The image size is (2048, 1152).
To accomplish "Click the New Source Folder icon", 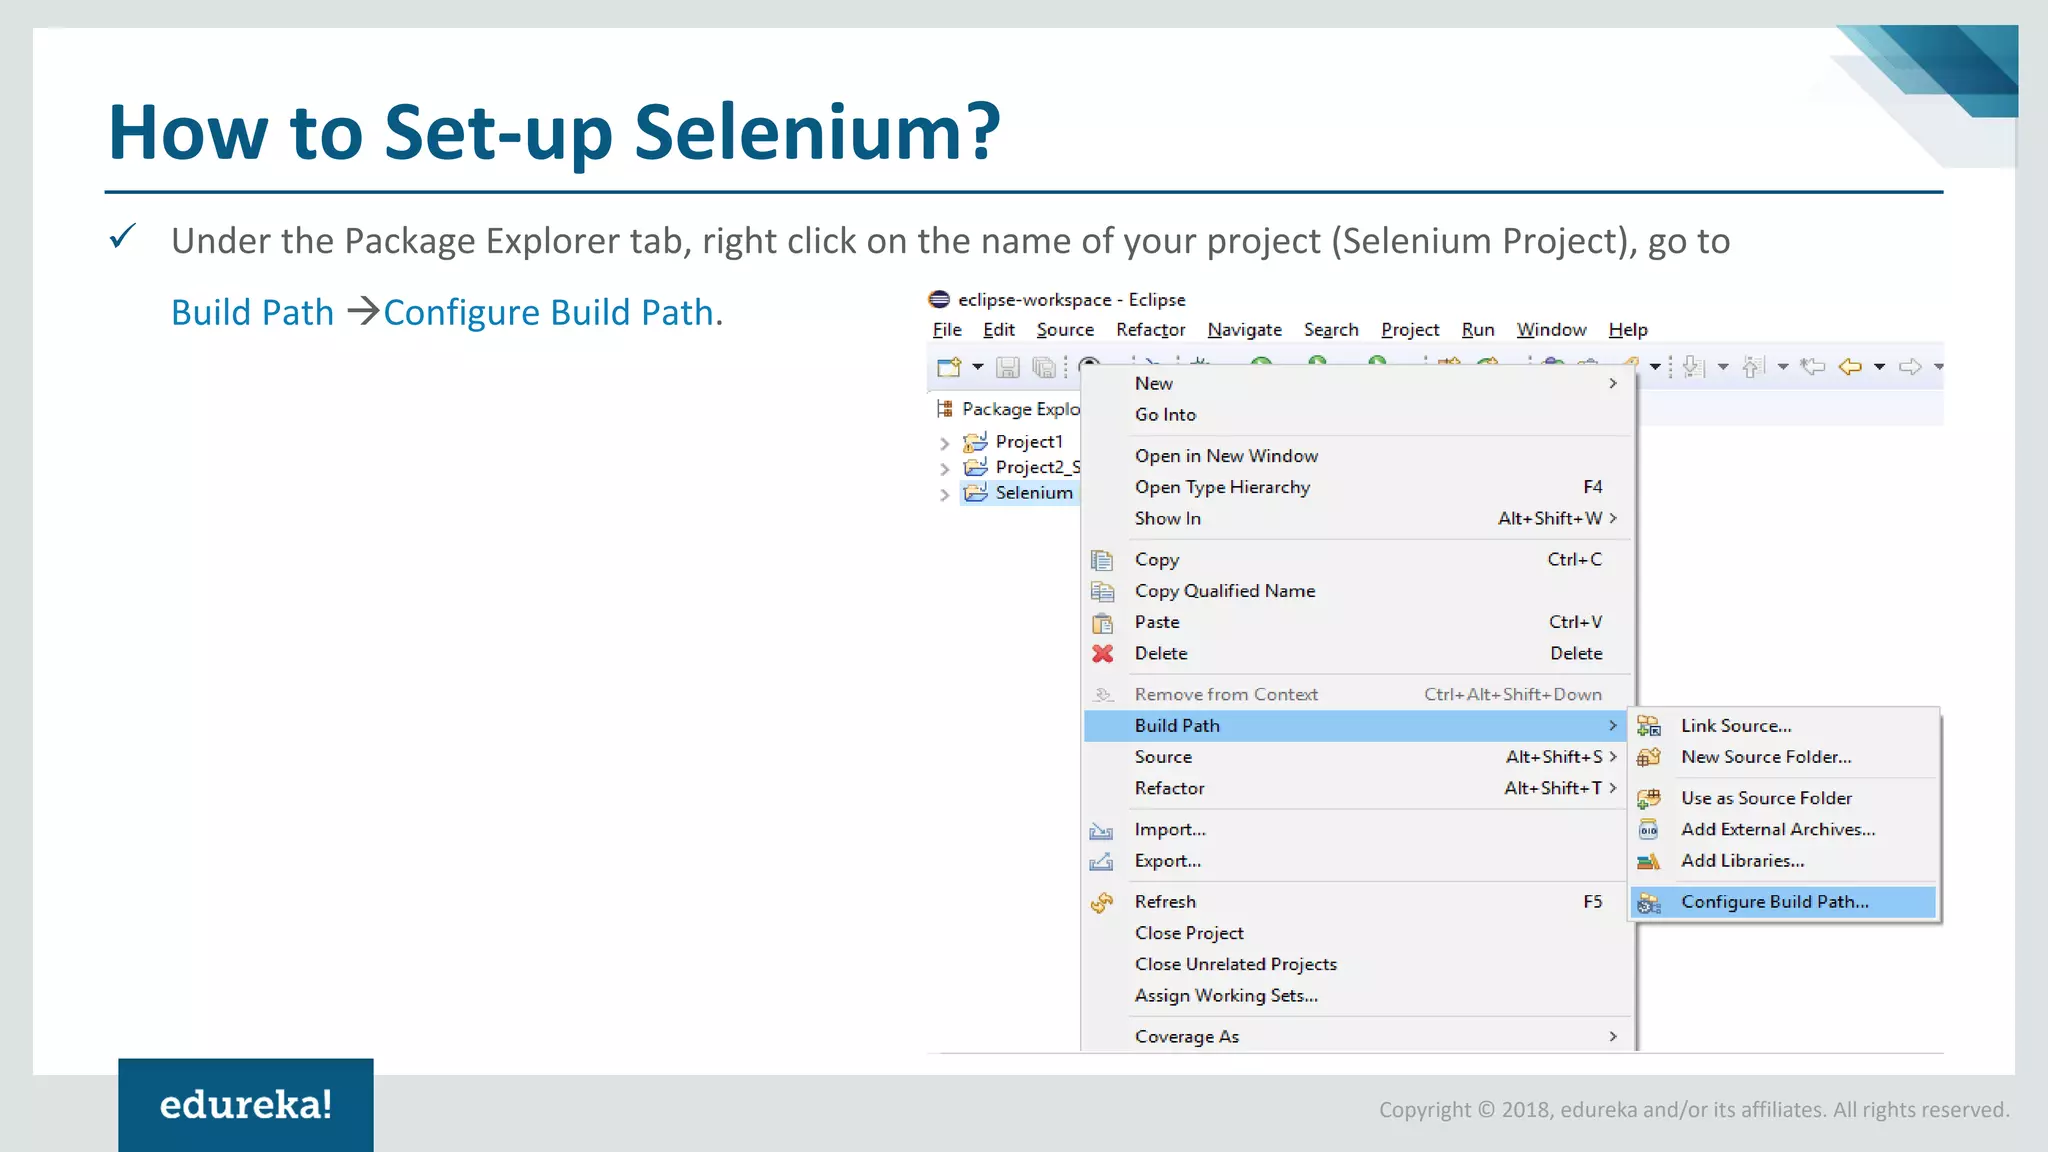I will pos(1648,757).
